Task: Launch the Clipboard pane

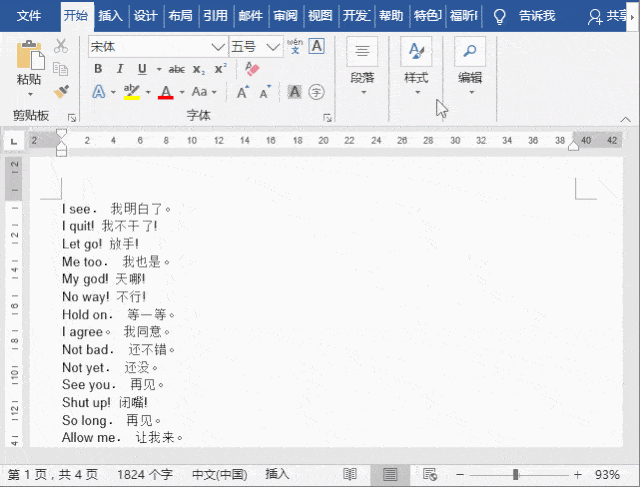Action: (72, 118)
